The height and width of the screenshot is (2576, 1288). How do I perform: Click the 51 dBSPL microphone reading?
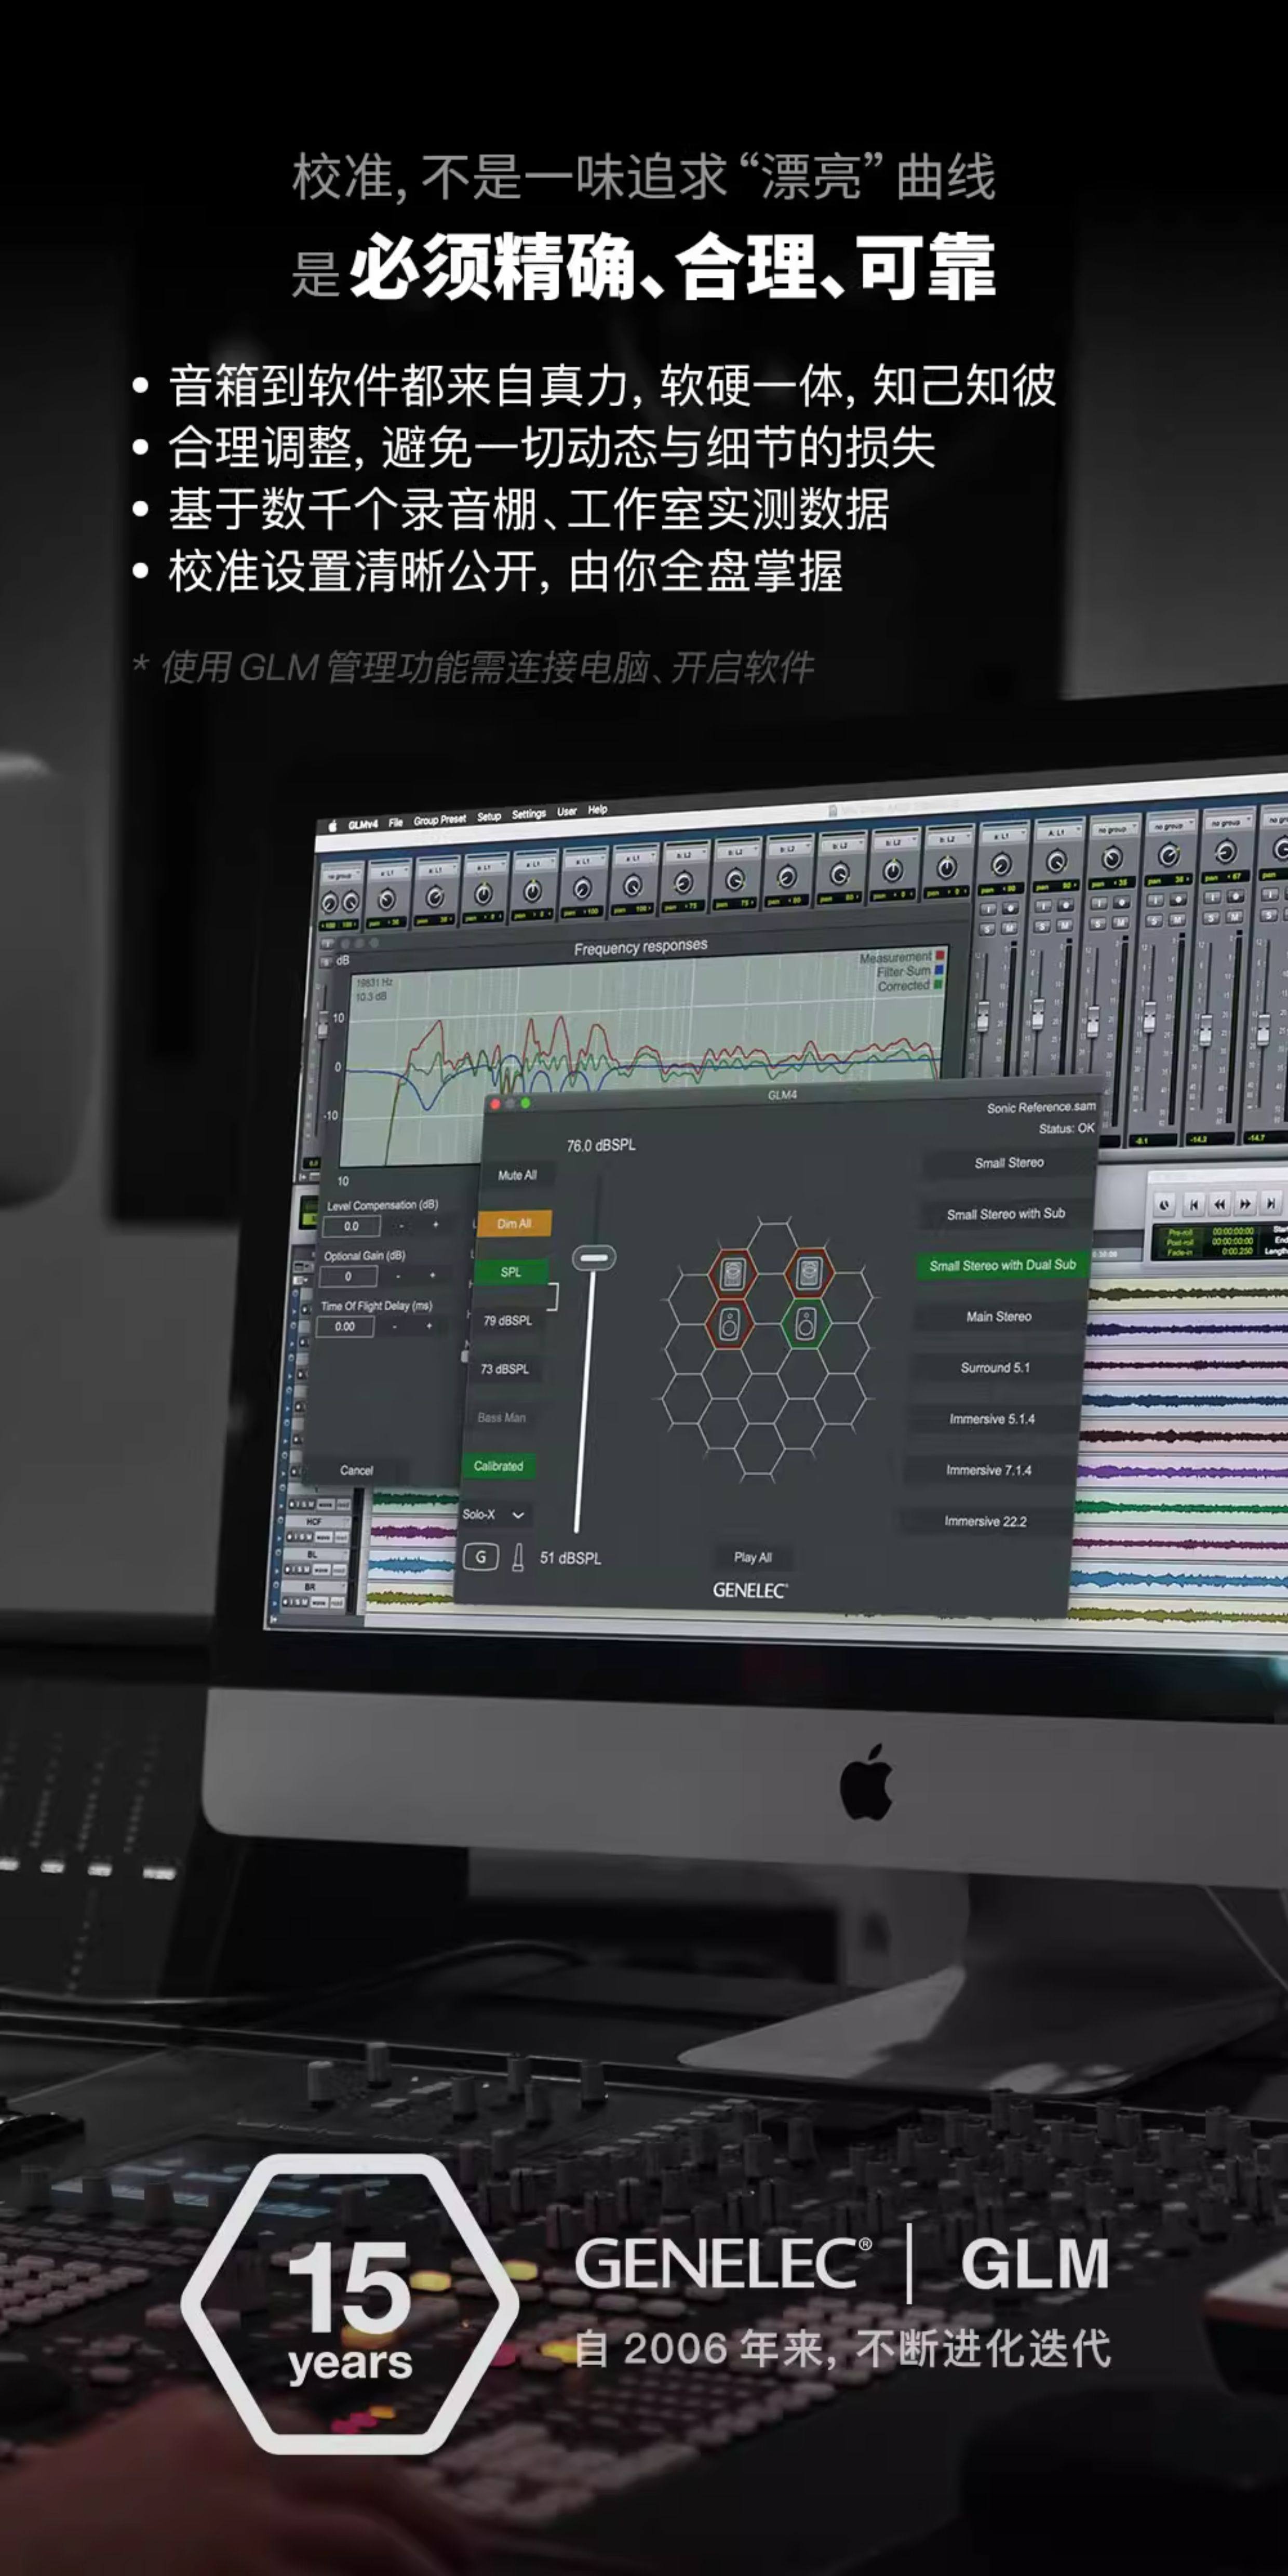(x=571, y=1558)
